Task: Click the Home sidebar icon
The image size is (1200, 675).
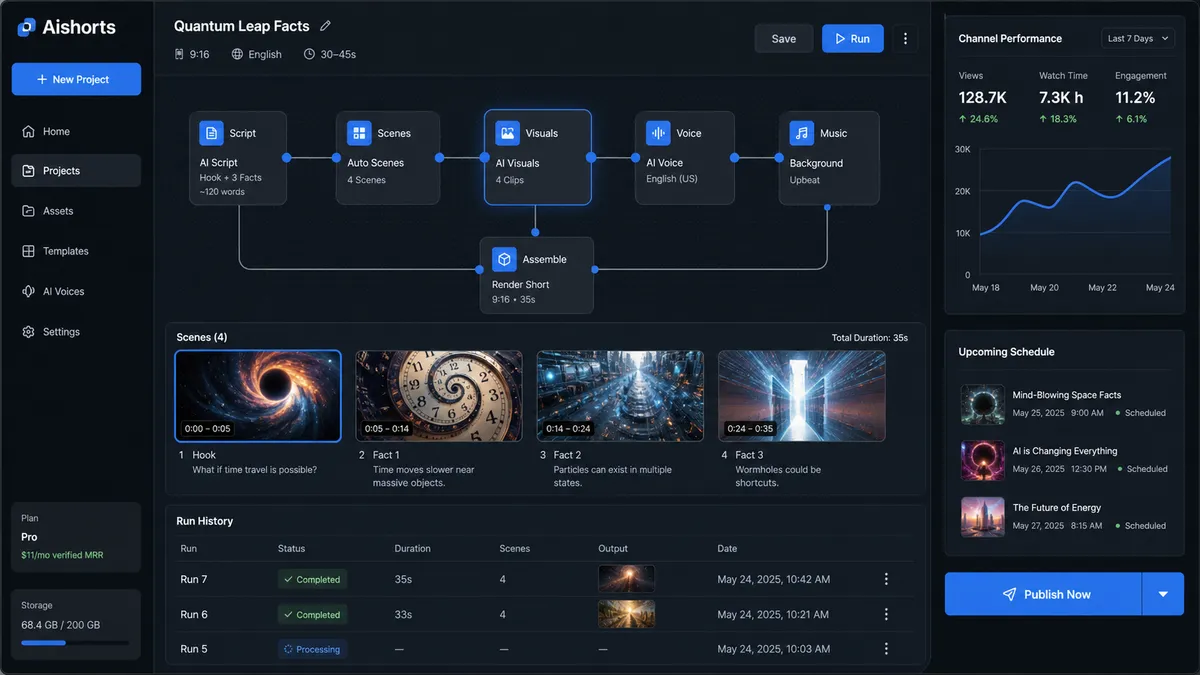Action: click(x=28, y=131)
